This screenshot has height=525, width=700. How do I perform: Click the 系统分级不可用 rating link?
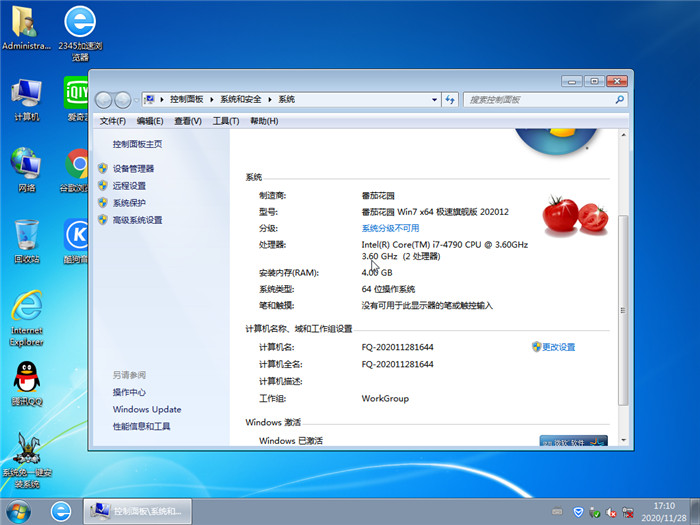pos(390,228)
